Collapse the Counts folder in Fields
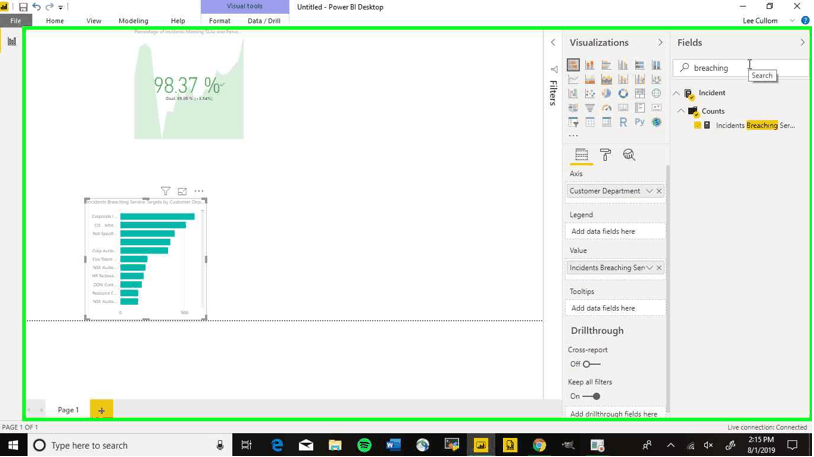 (x=681, y=111)
